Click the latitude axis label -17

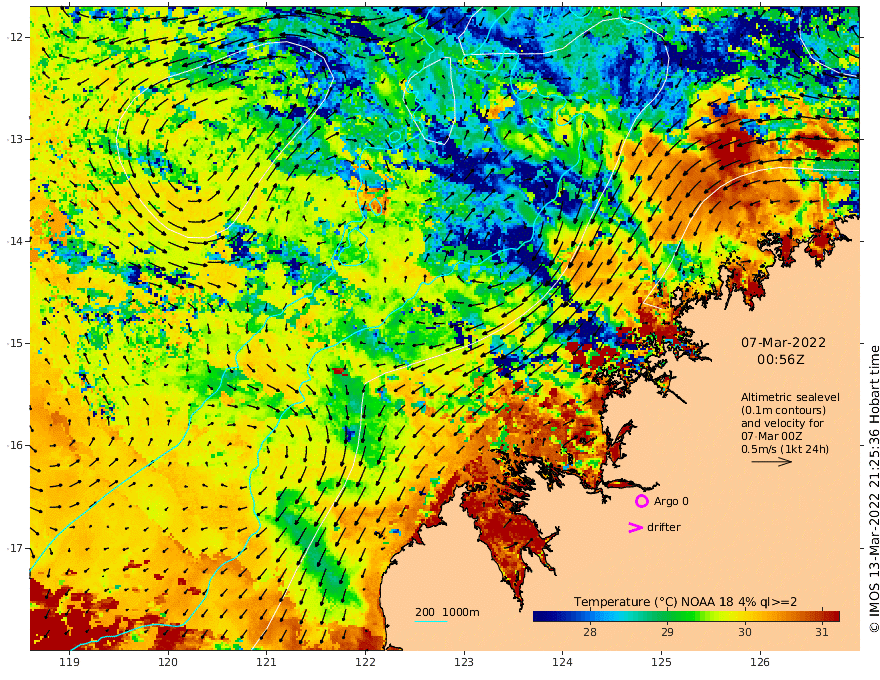[16, 548]
